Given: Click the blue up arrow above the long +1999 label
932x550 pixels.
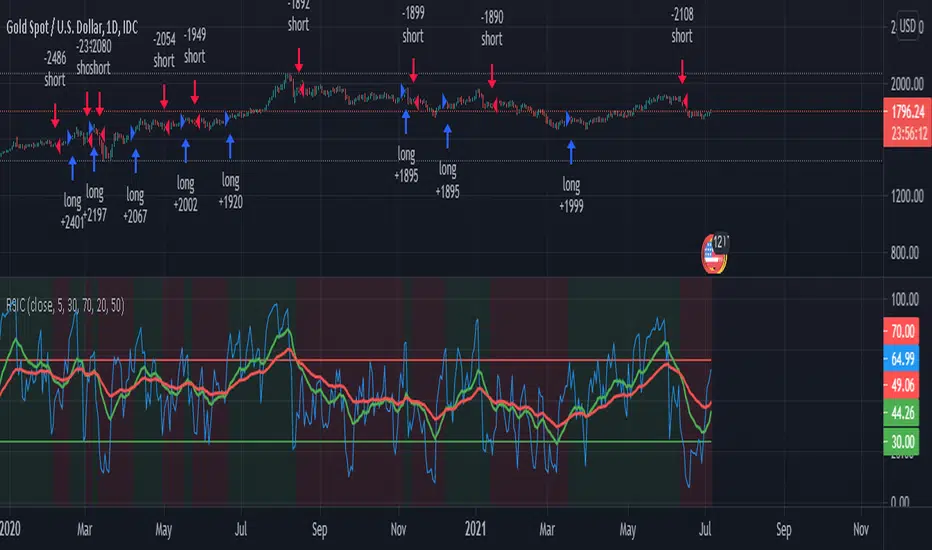Looking at the screenshot, I should point(571,152).
